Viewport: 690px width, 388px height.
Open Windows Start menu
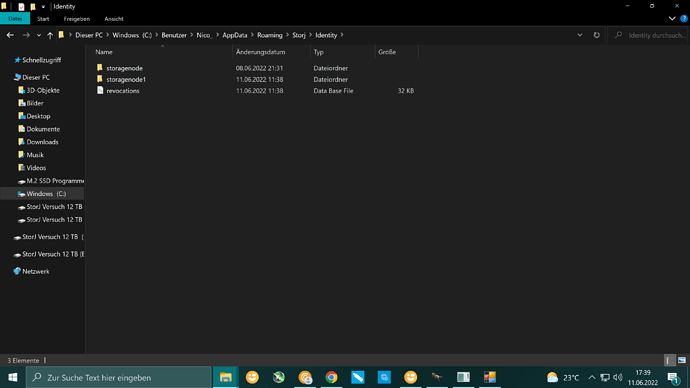pyautogui.click(x=13, y=377)
